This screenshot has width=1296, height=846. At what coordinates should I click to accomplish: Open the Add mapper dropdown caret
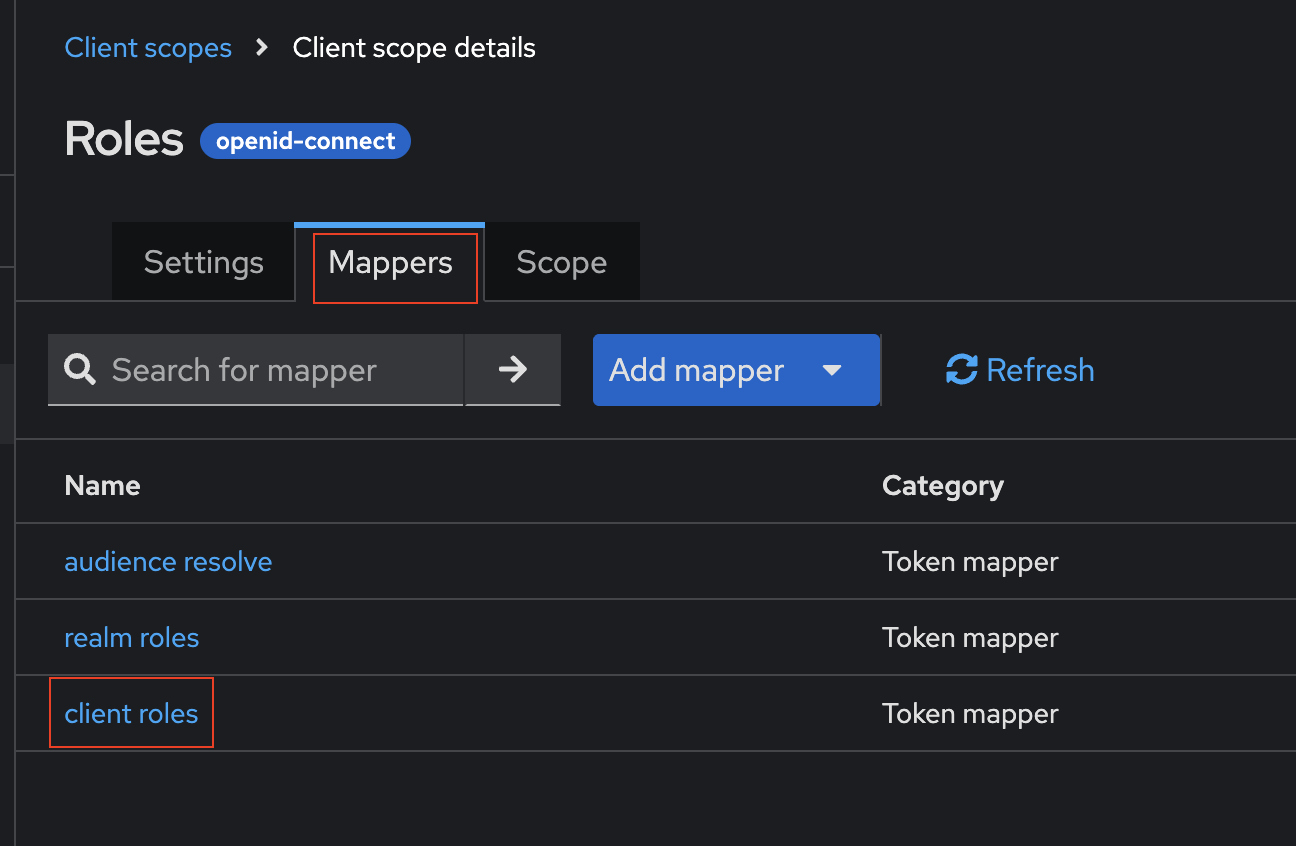point(831,370)
